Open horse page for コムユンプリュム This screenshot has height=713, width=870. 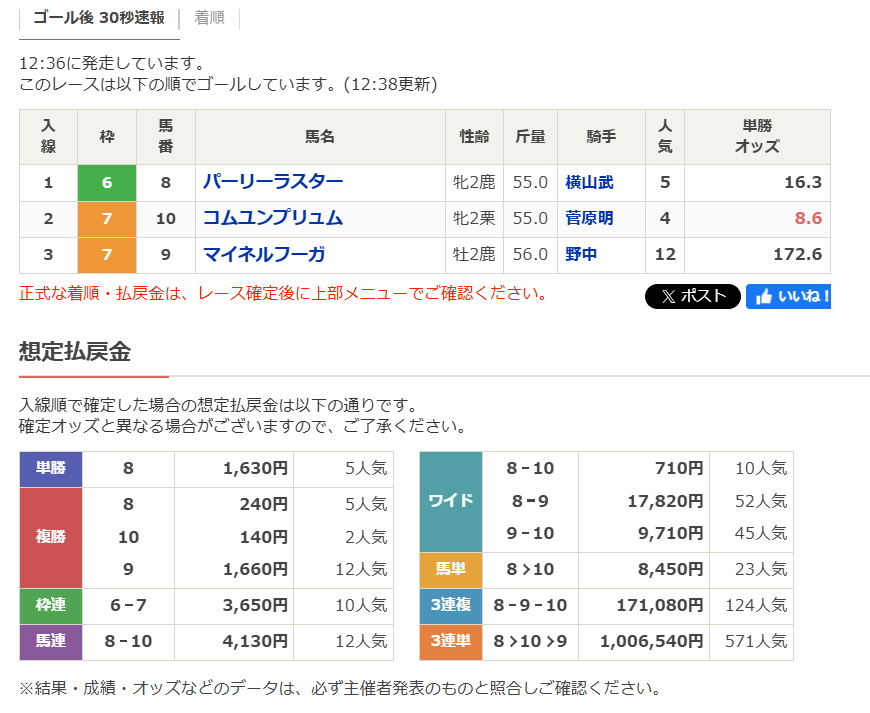[x=272, y=218]
